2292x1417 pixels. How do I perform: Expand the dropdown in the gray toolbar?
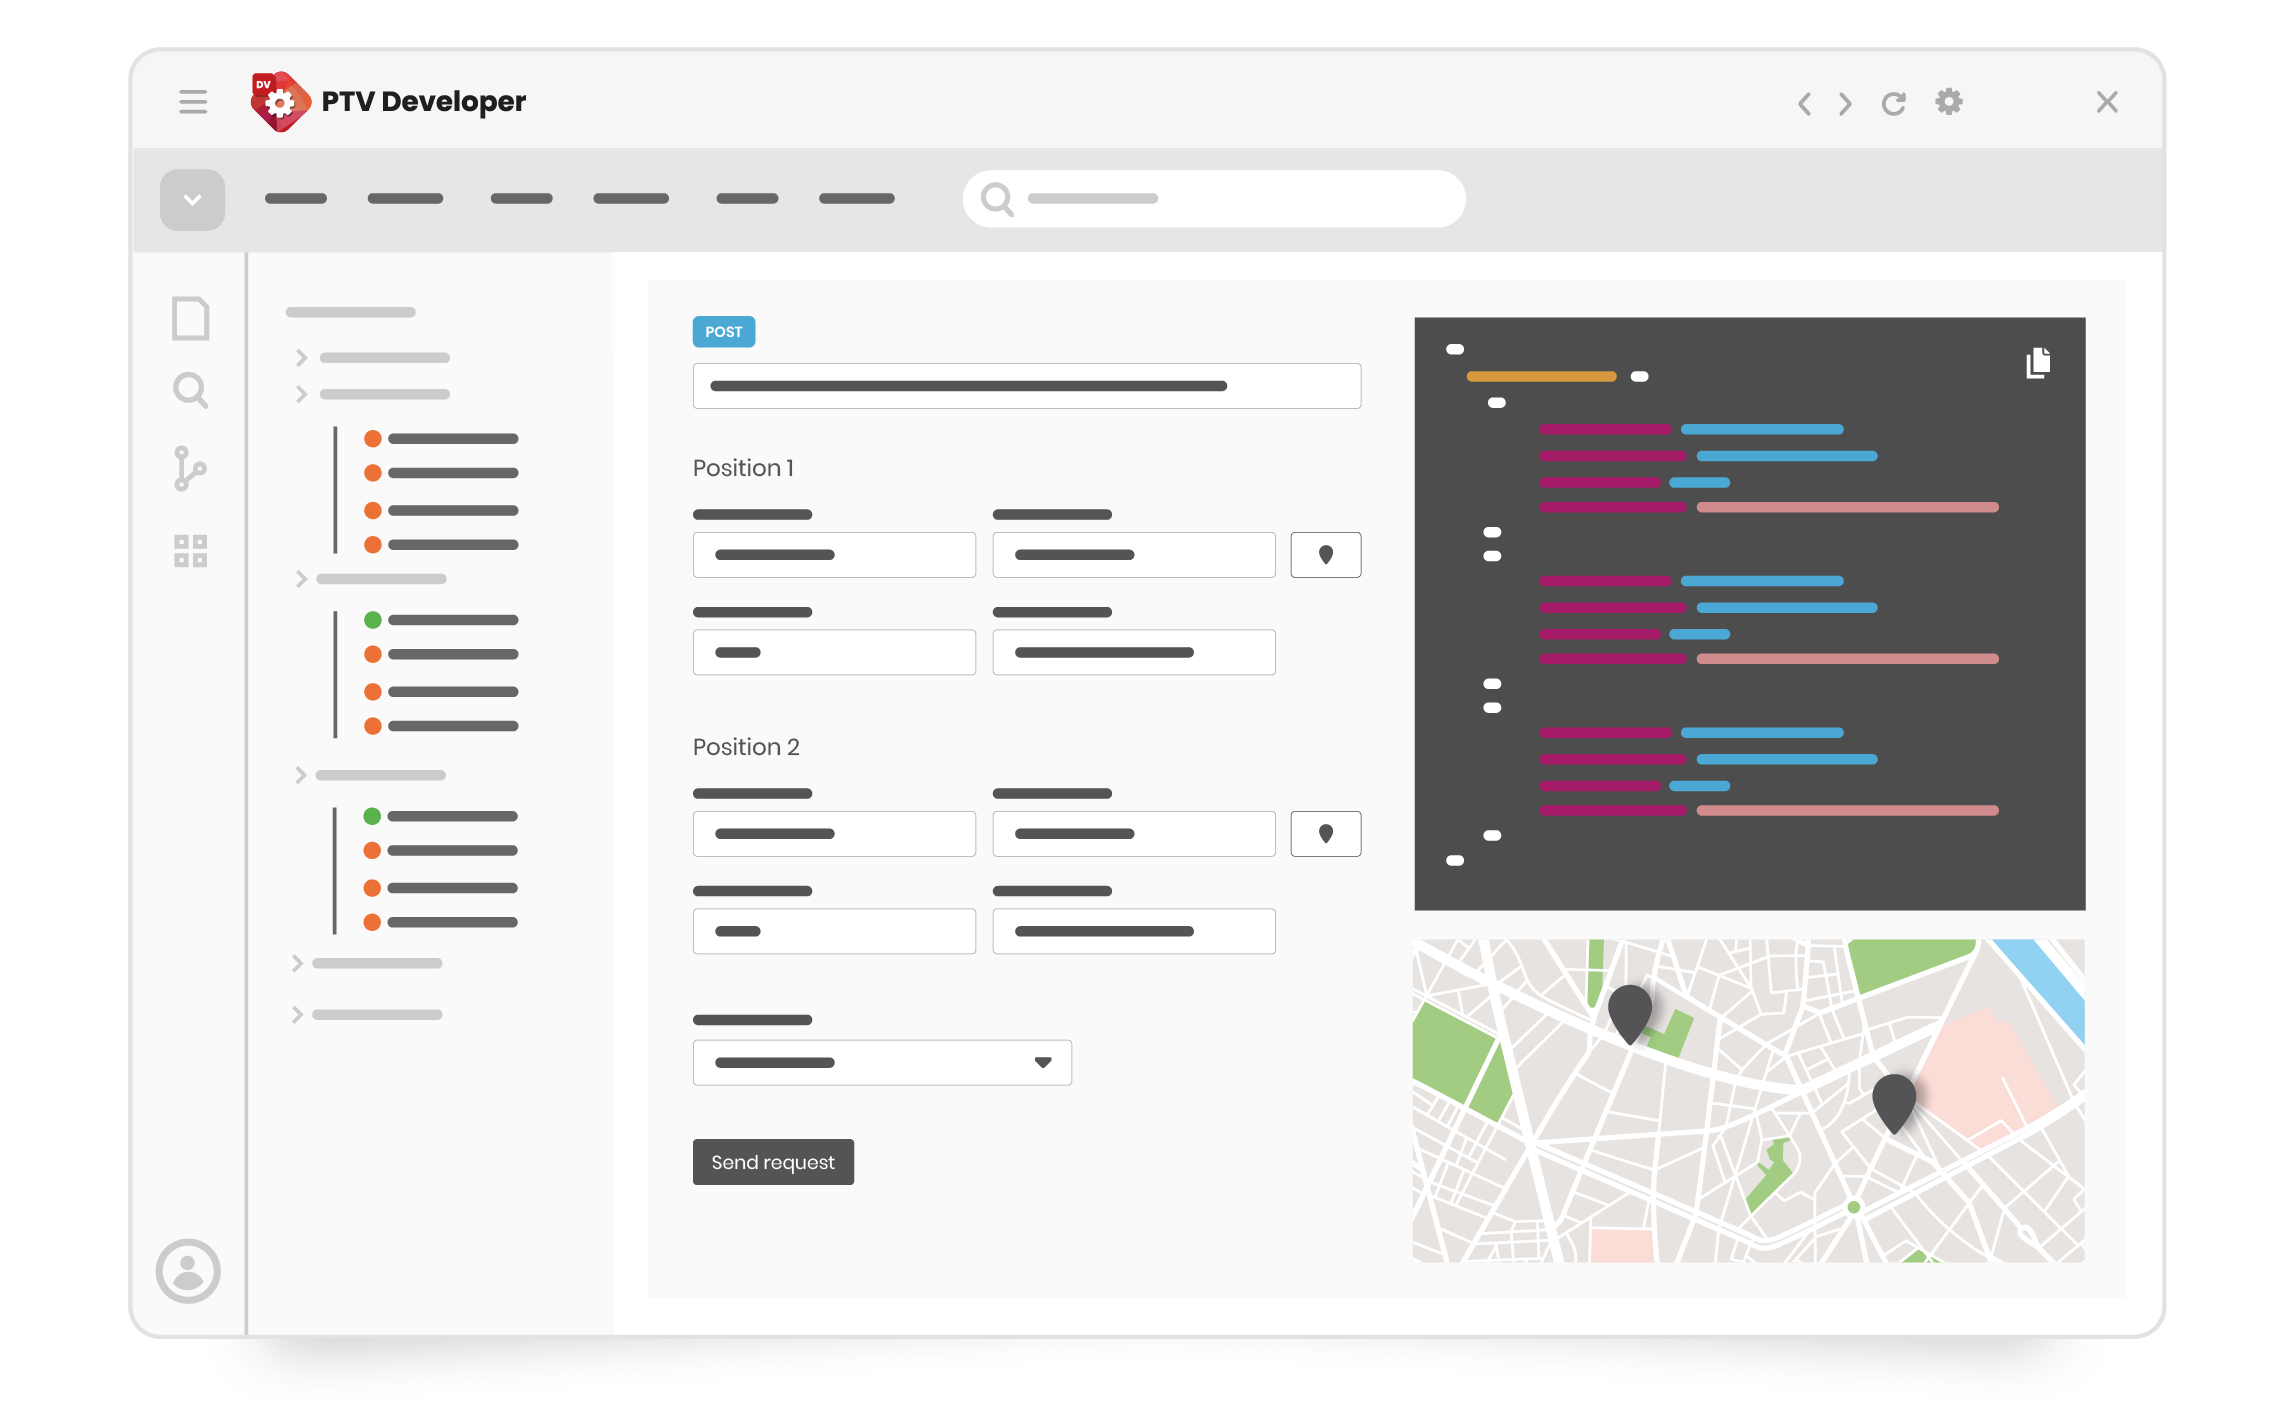pyautogui.click(x=192, y=200)
